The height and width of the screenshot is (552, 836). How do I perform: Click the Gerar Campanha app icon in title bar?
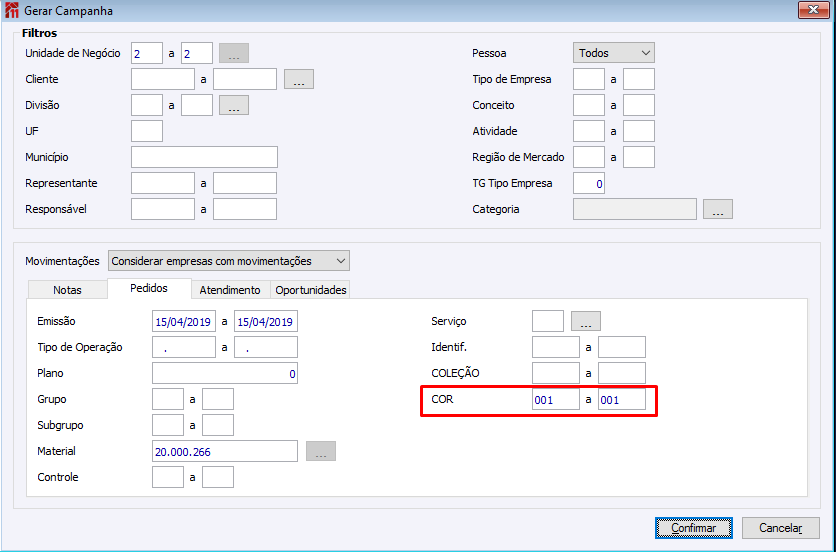tap(12, 10)
